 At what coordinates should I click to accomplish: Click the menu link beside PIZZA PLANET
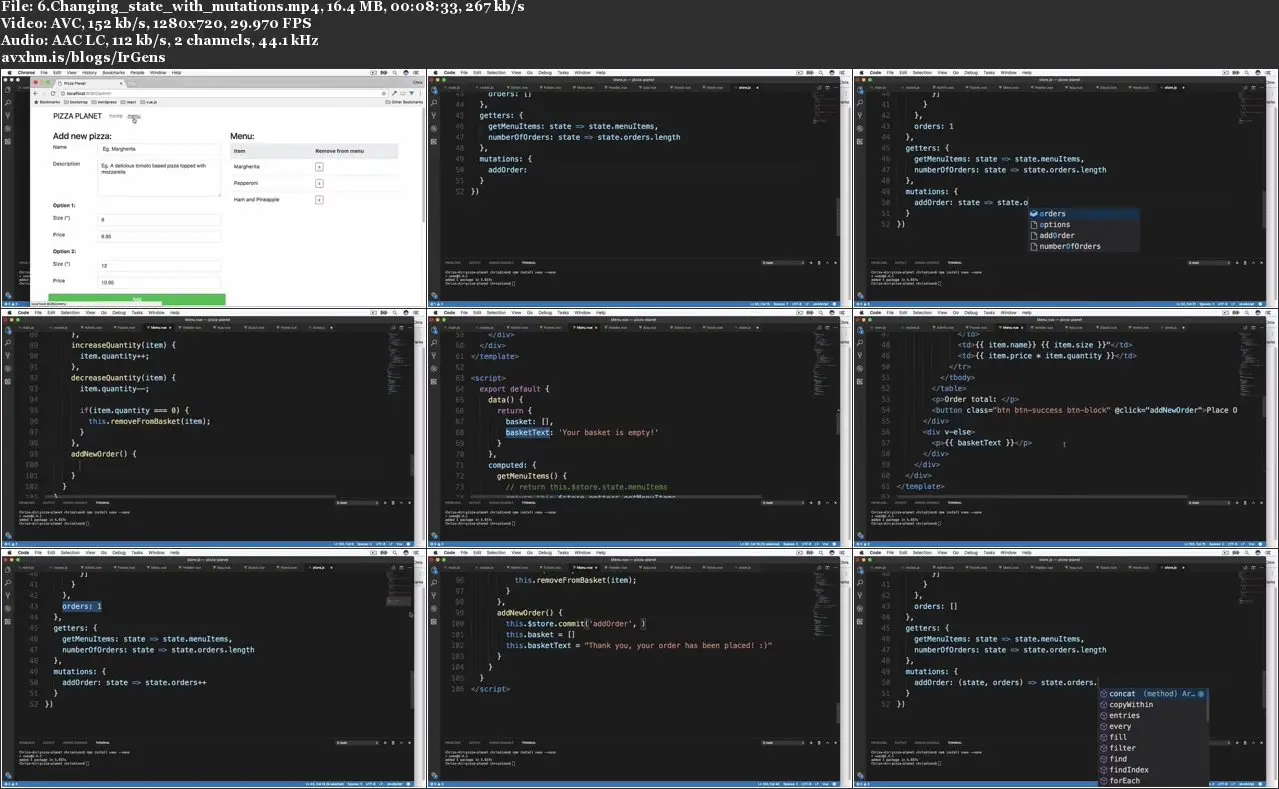(134, 116)
